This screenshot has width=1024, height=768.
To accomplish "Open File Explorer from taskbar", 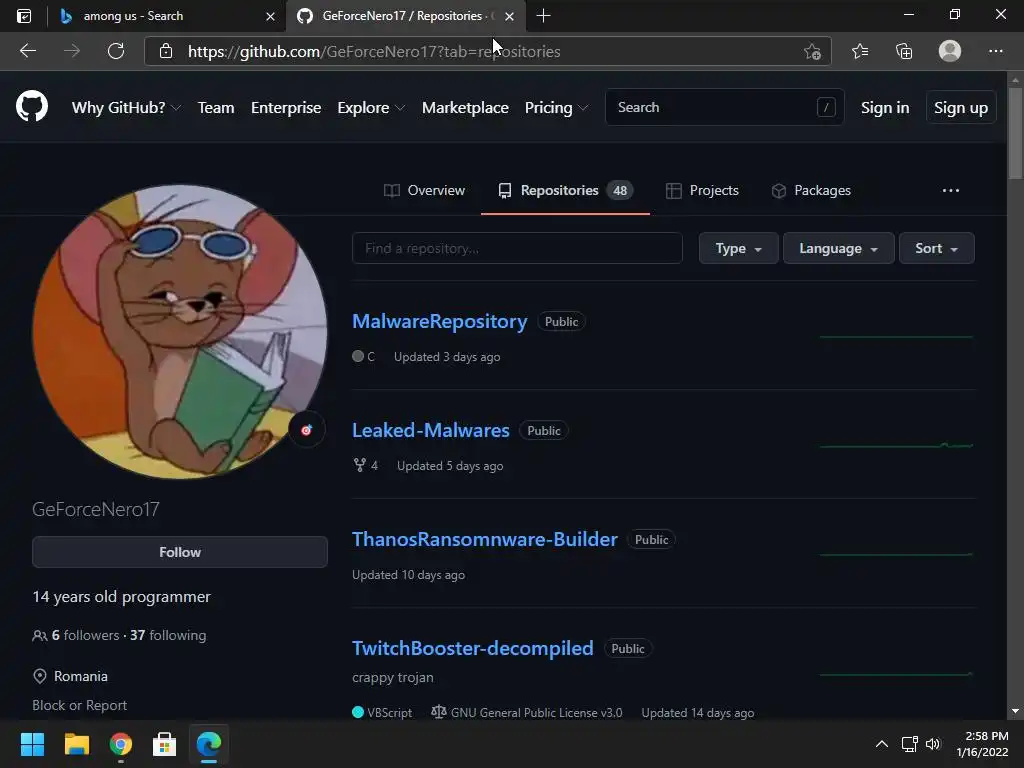I will pyautogui.click(x=76, y=744).
